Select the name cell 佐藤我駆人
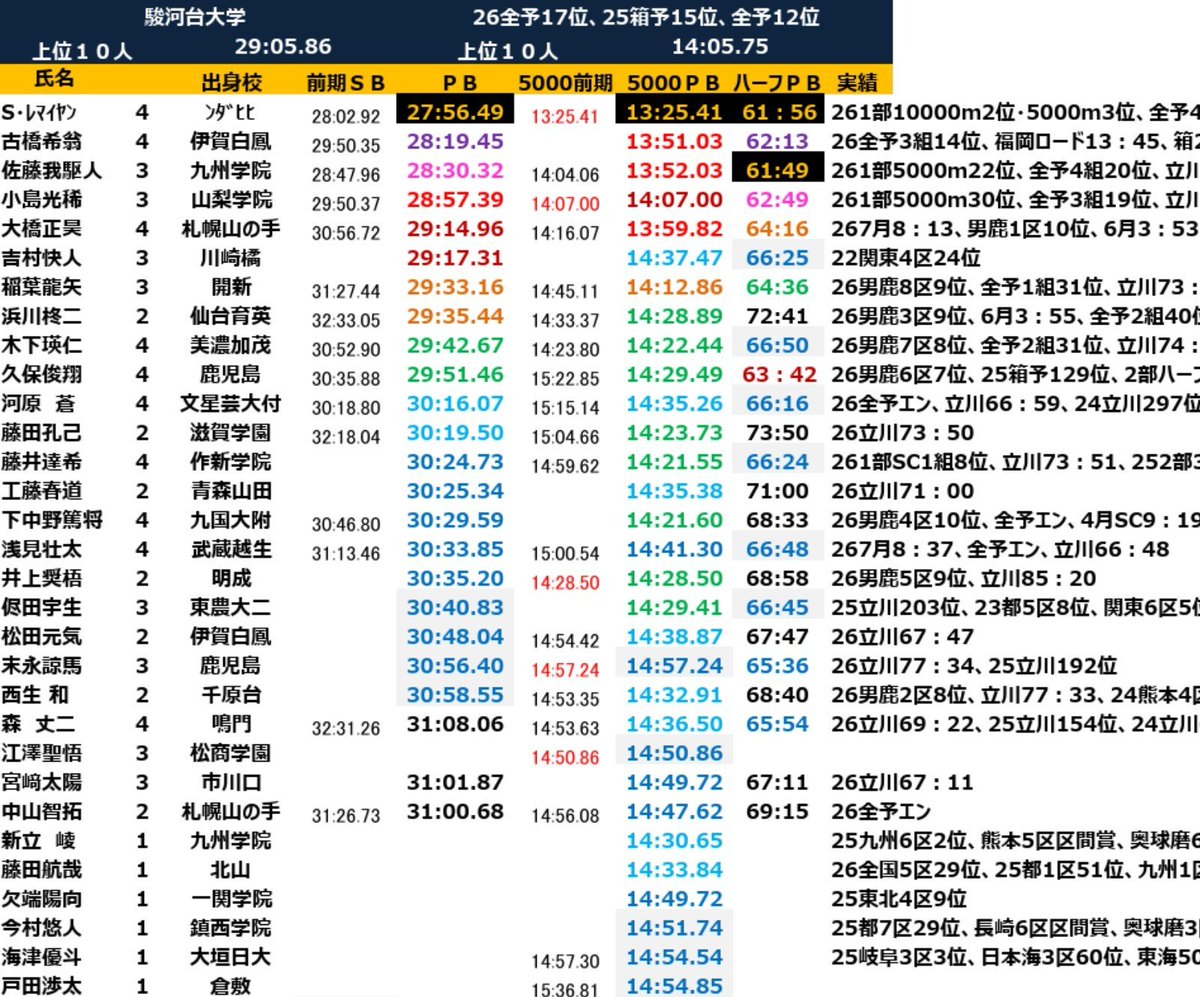The image size is (1200, 997). pos(52,170)
